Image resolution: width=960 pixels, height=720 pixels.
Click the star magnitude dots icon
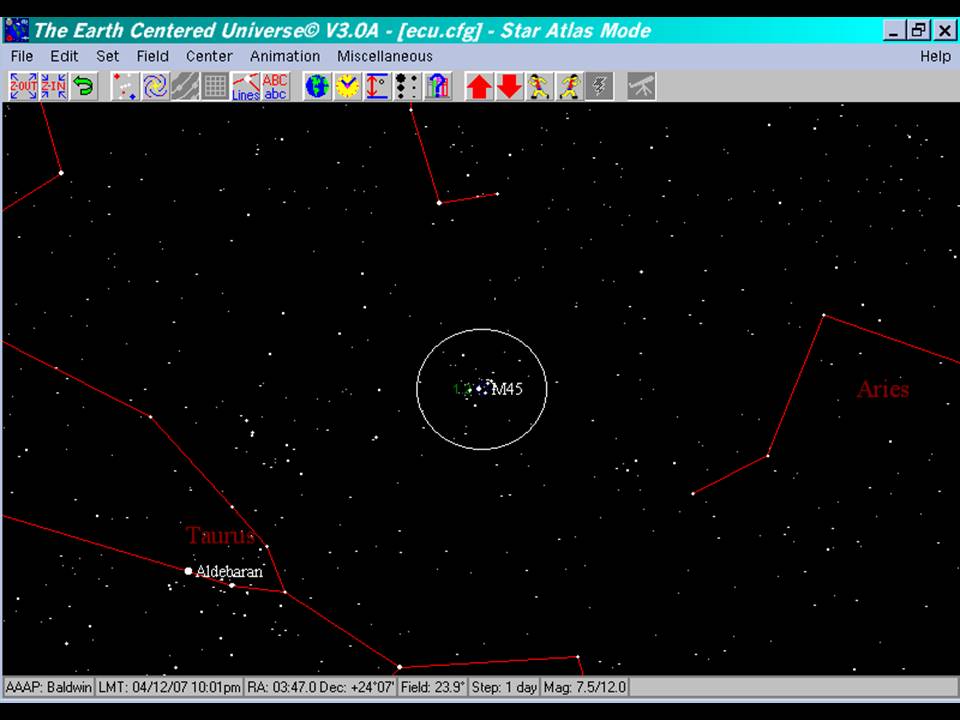pyautogui.click(x=407, y=86)
